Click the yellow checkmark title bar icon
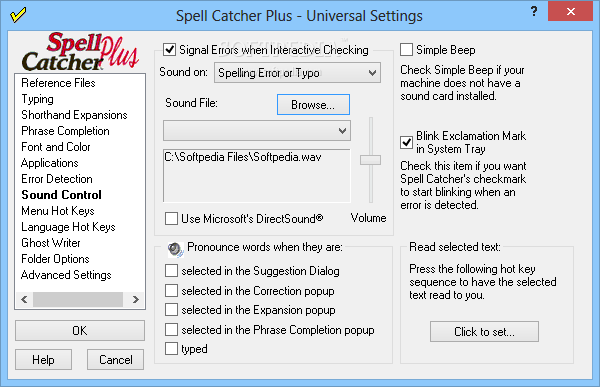This screenshot has width=600, height=387. pyautogui.click(x=18, y=15)
